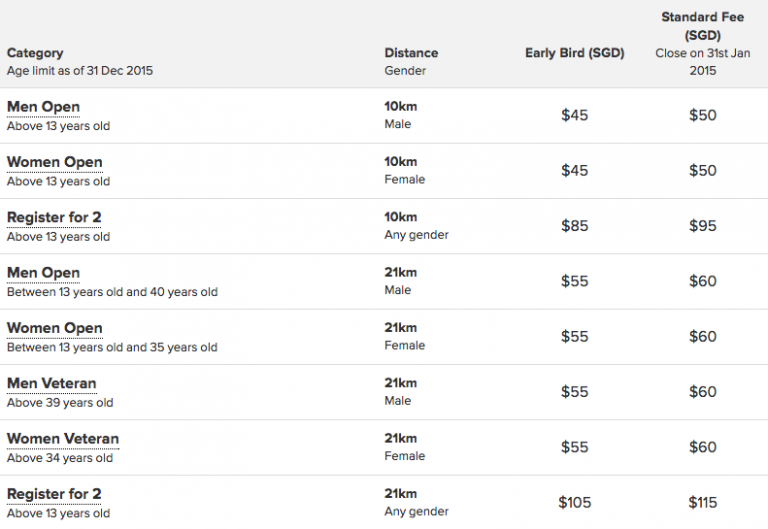
Task: Click 'Between 13 years old and 40 years old'
Action: (x=112, y=292)
